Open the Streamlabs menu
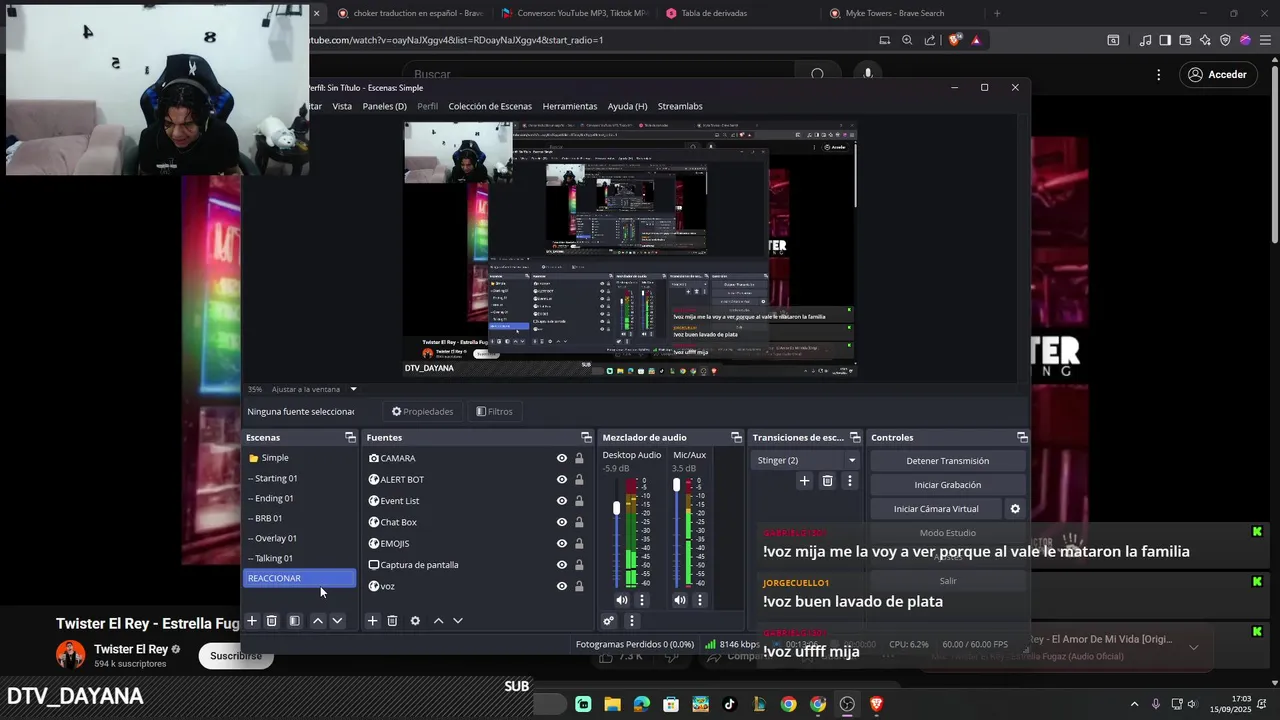 tap(680, 106)
